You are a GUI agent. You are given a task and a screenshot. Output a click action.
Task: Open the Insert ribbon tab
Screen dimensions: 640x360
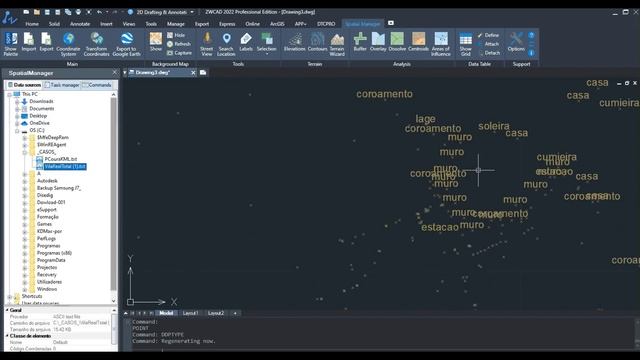(106, 24)
